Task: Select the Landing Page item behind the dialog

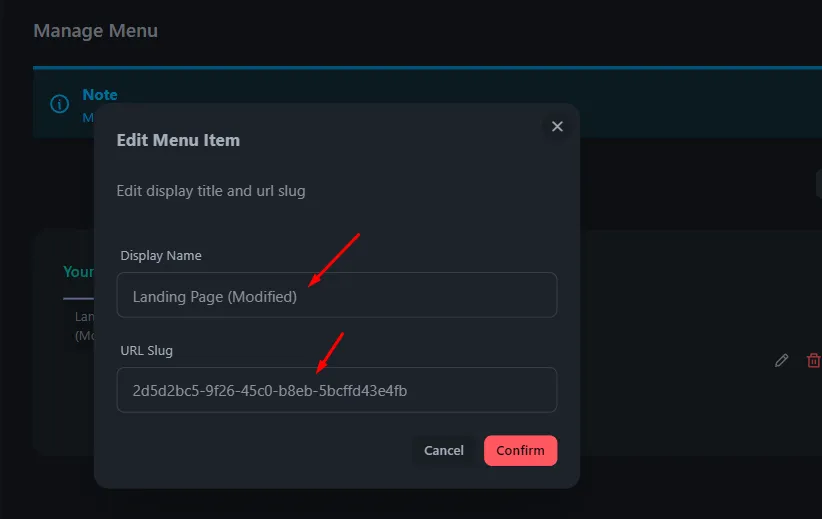Action: click(x=84, y=326)
